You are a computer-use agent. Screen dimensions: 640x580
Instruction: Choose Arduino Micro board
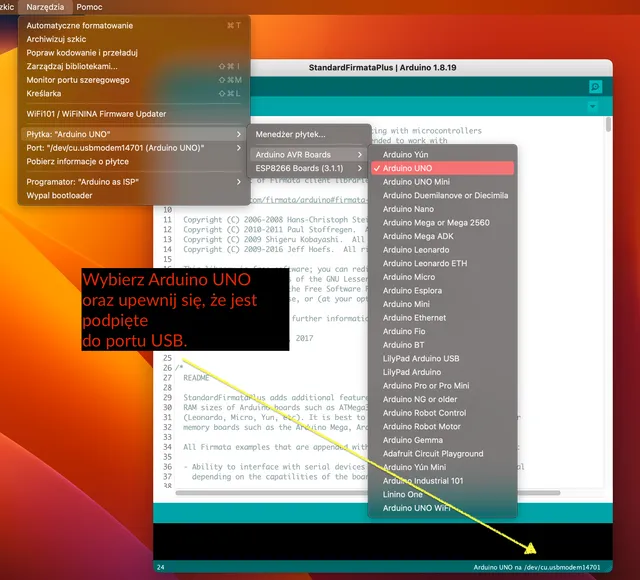(x=442, y=277)
